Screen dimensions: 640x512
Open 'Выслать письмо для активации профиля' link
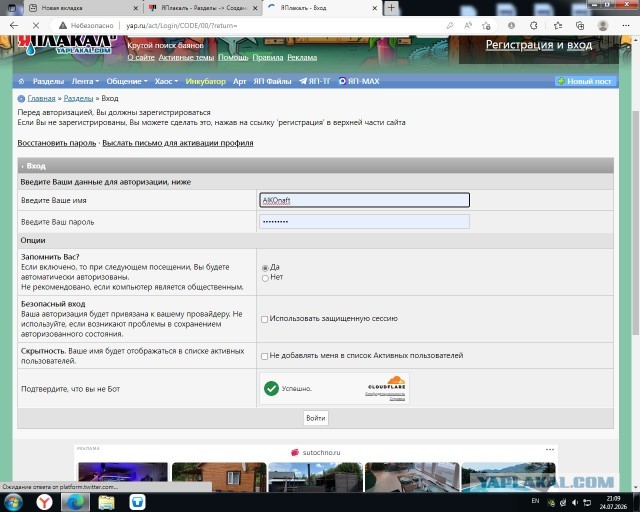tap(178, 143)
